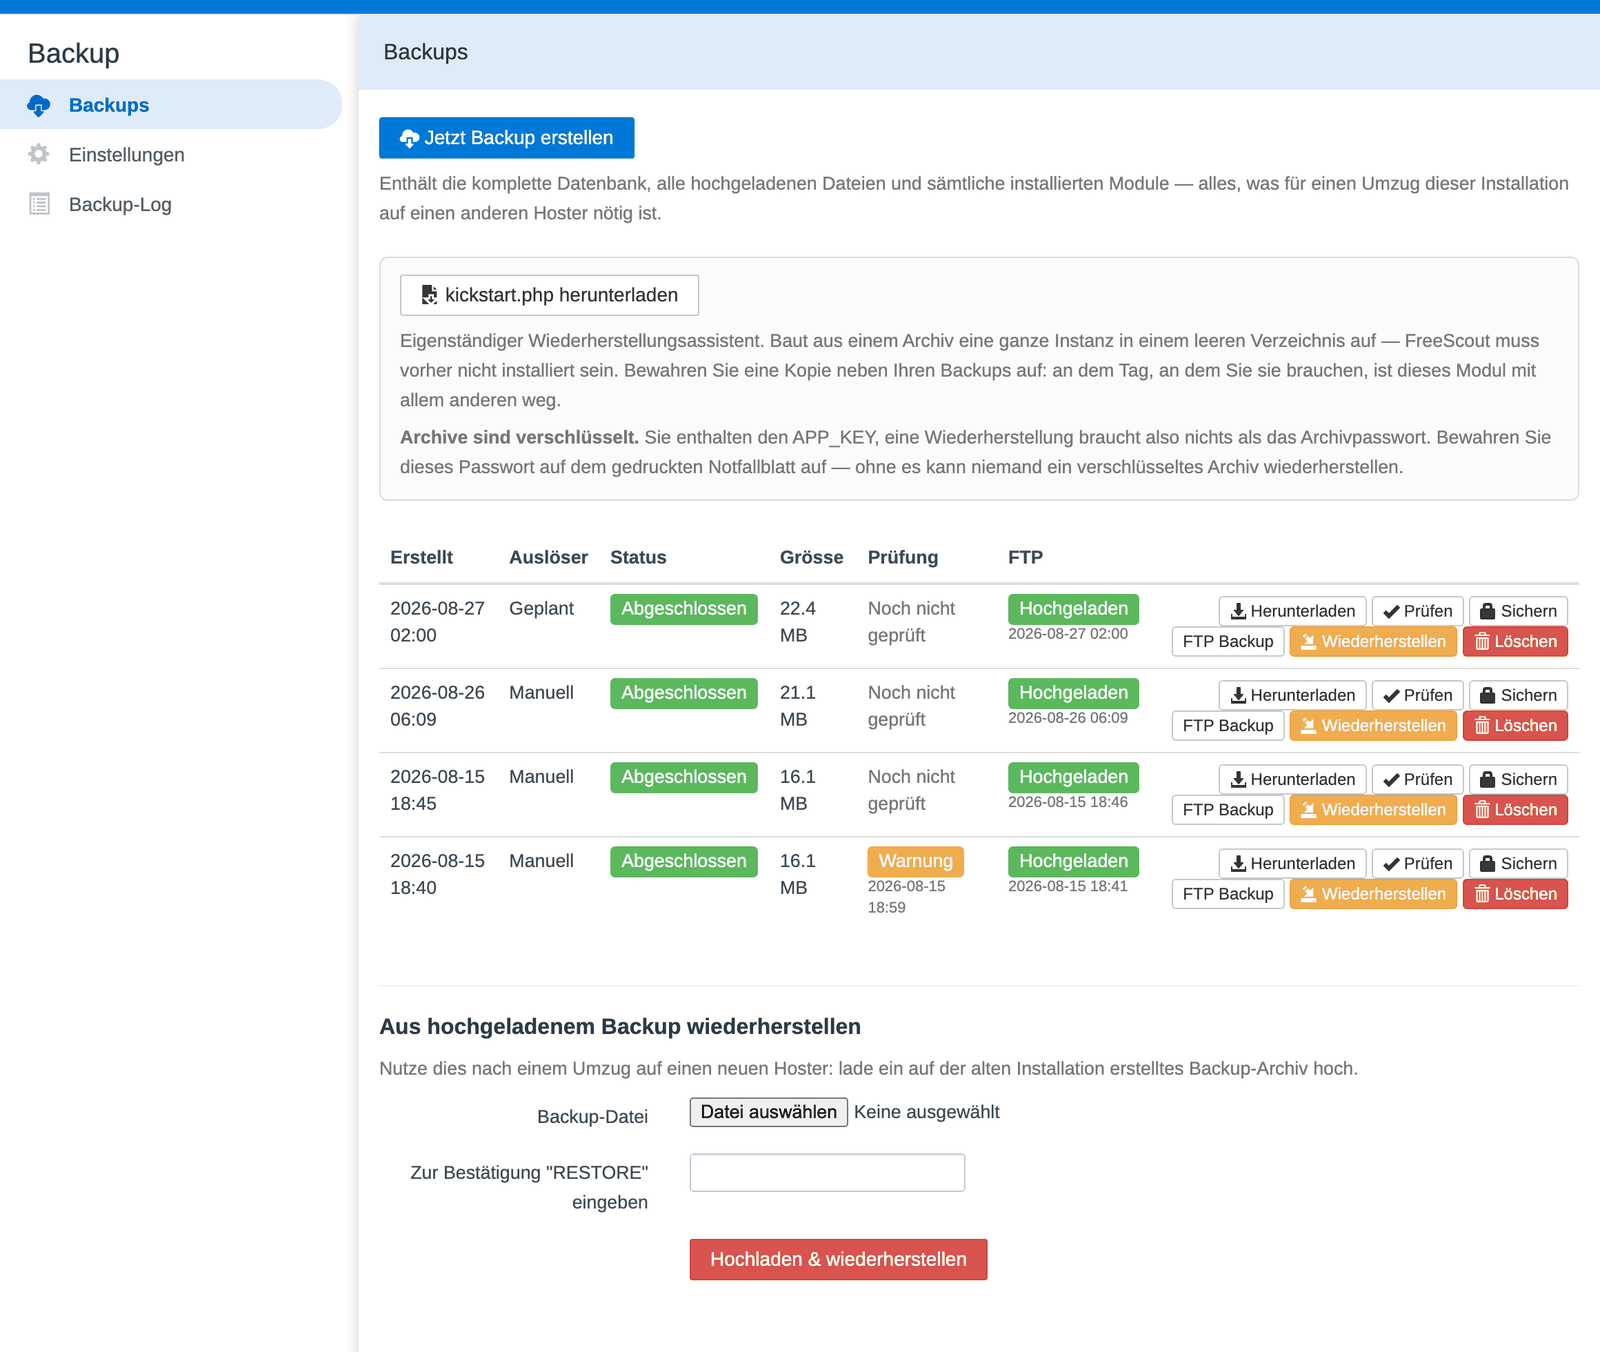
Task: Check the 2026-08-26 06:09 backup with Prüfen
Action: pos(1418,695)
